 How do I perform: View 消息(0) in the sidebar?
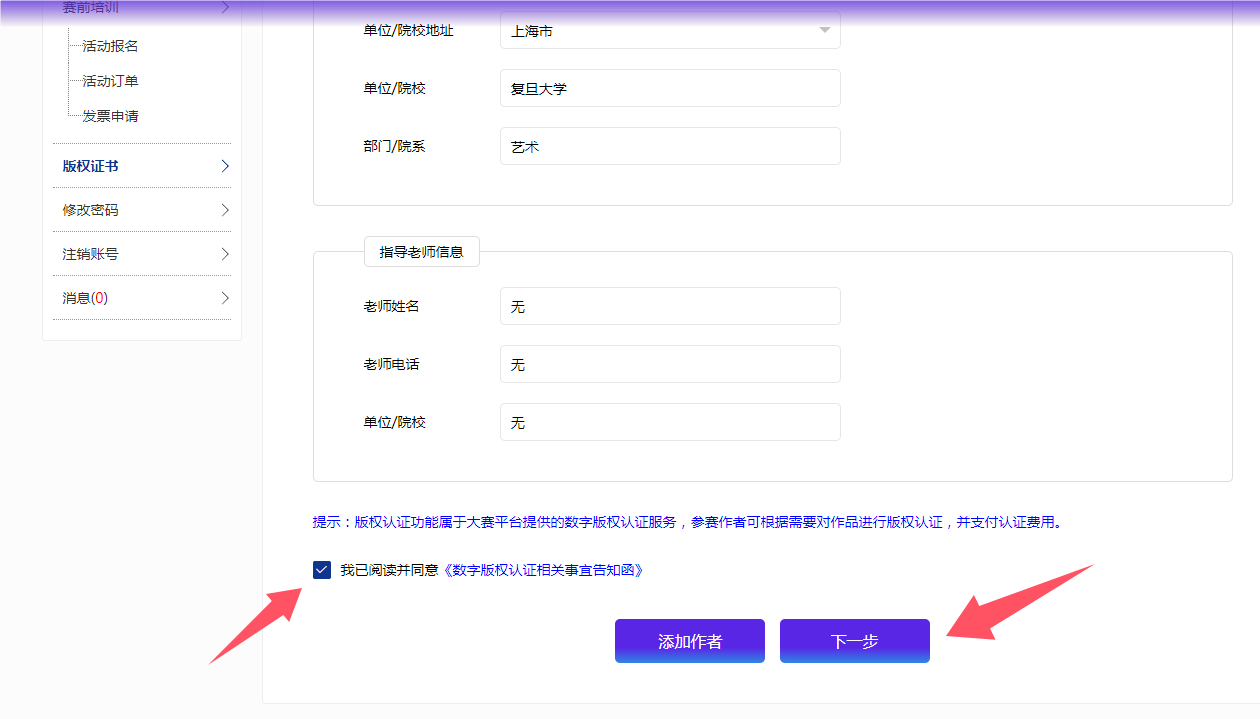85,298
